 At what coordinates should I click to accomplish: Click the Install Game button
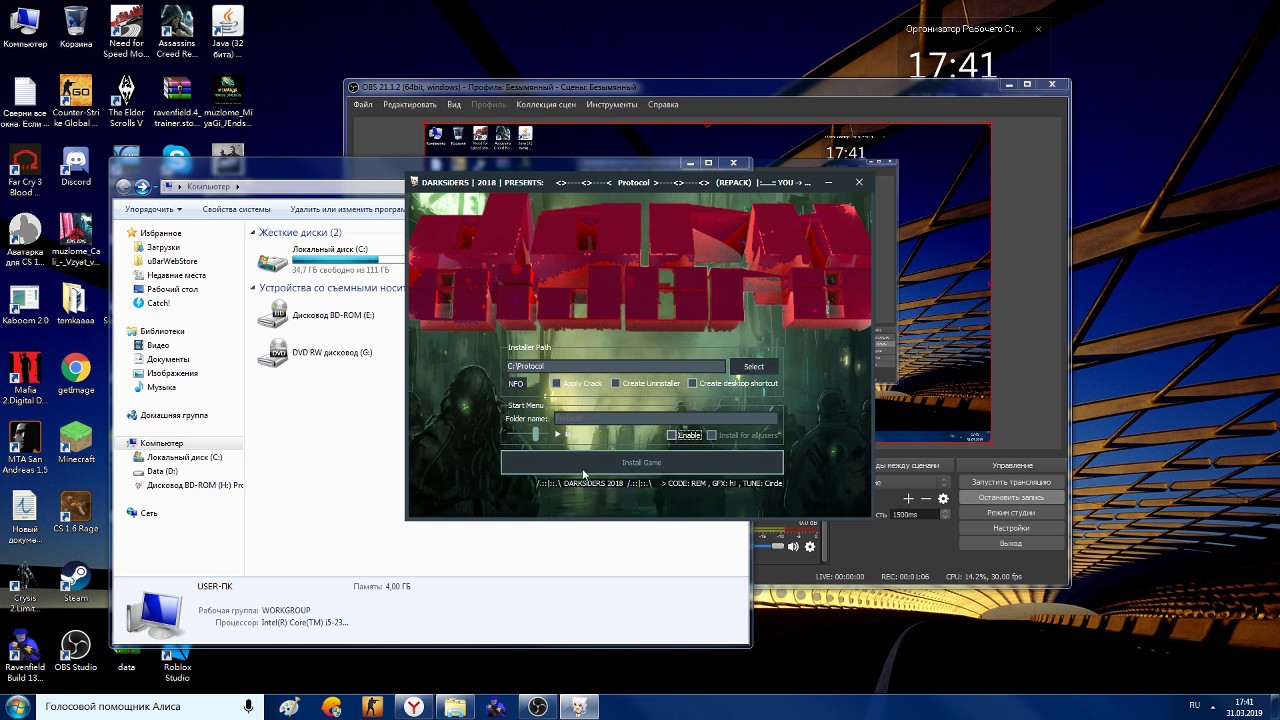[x=642, y=463]
